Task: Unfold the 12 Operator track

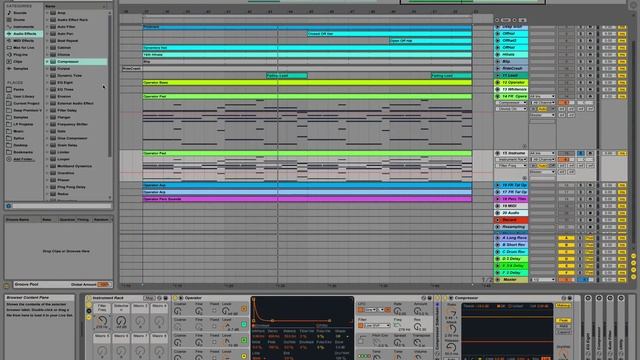Action: tap(498, 82)
